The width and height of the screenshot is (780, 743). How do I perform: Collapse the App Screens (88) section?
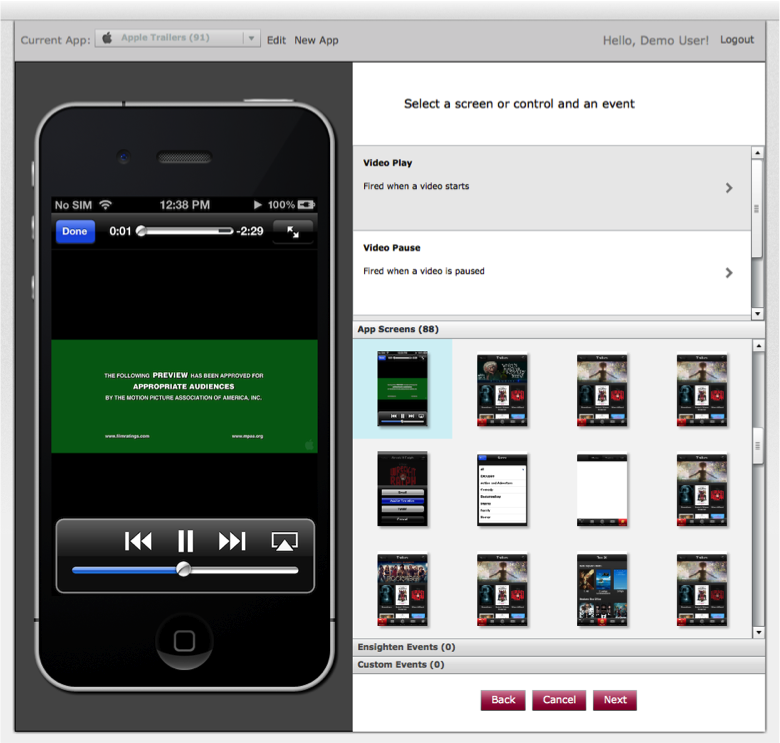tap(559, 329)
